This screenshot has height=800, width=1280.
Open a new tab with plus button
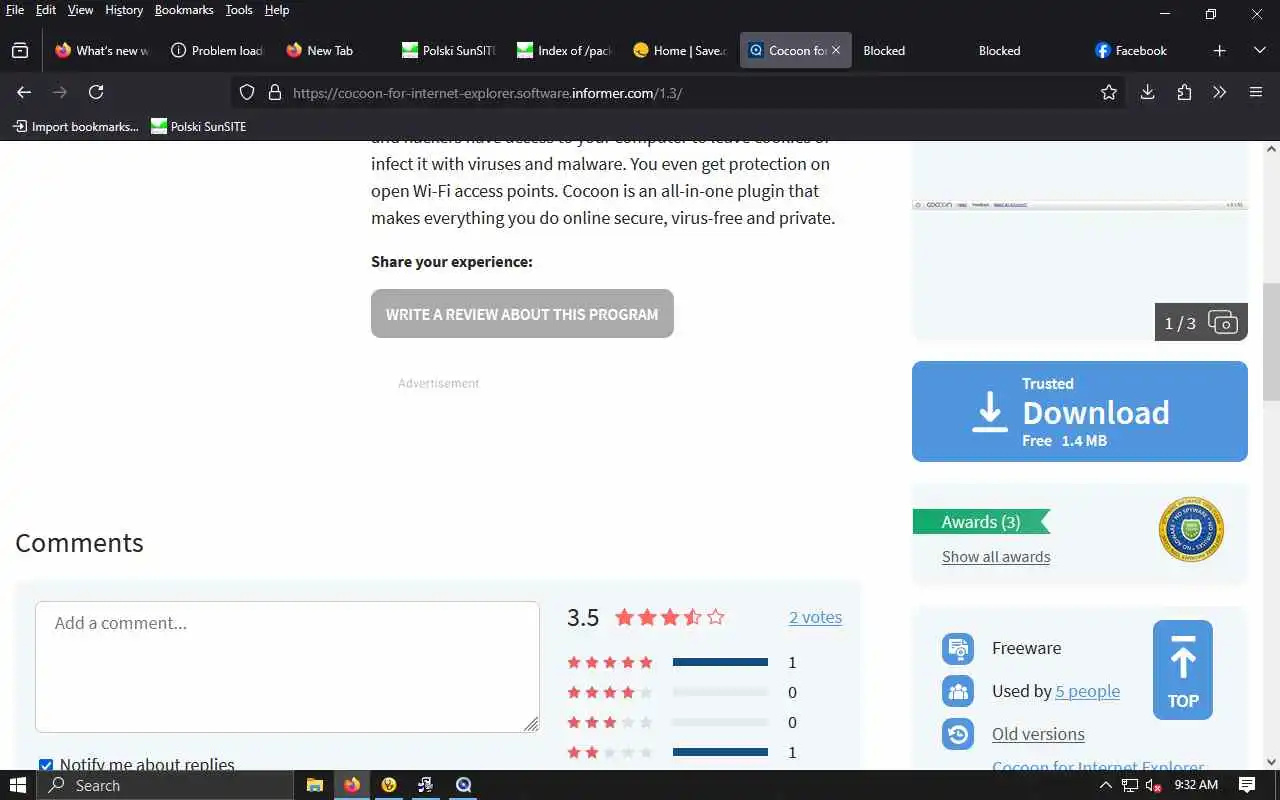[1220, 50]
